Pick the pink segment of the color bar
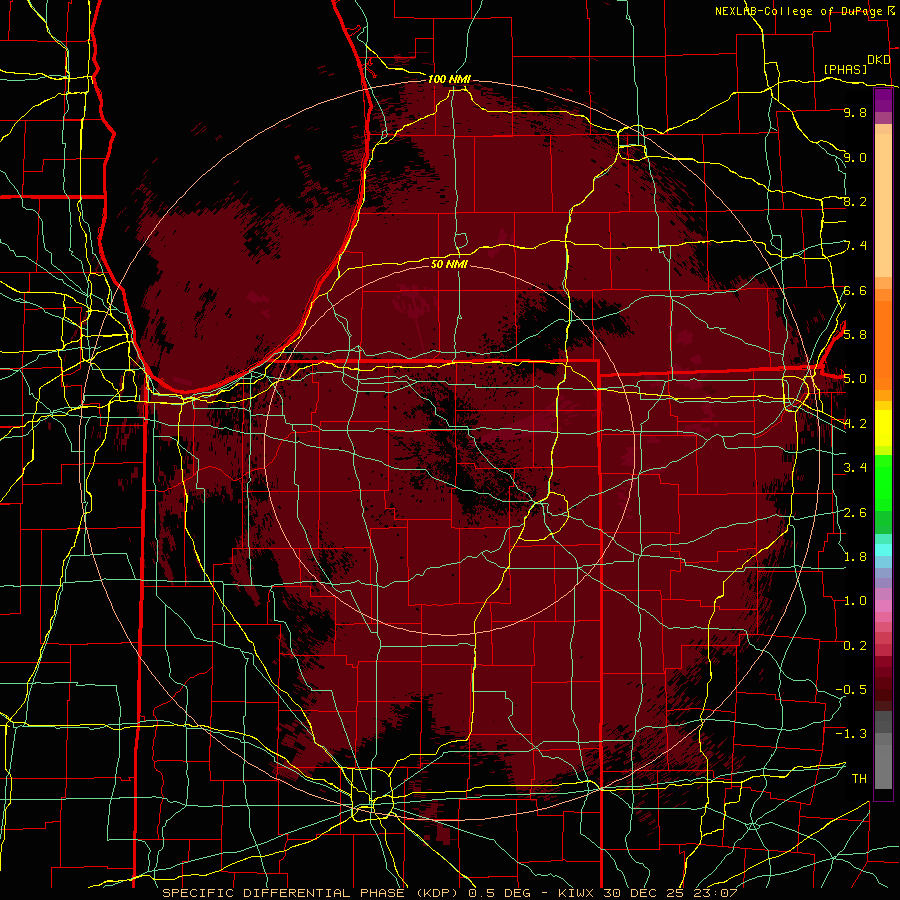This screenshot has width=900, height=900. [883, 606]
